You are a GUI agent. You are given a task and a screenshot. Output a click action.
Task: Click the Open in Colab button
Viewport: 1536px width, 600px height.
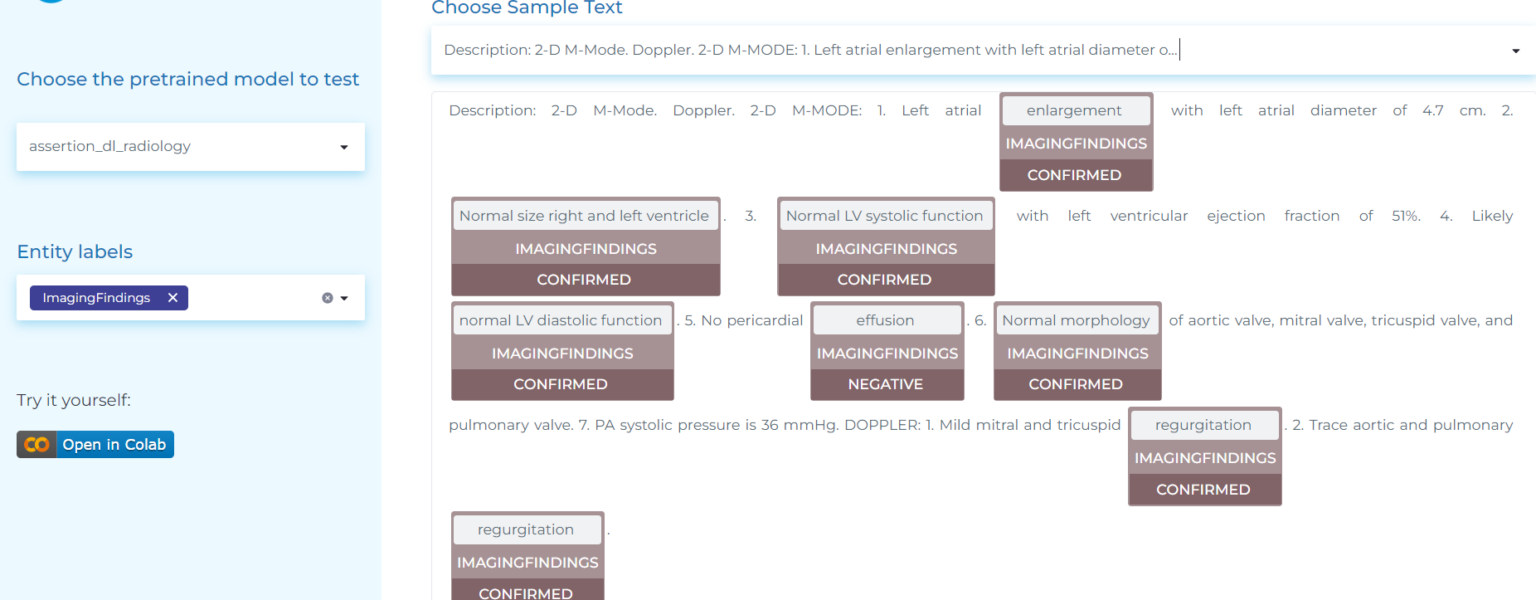point(95,445)
